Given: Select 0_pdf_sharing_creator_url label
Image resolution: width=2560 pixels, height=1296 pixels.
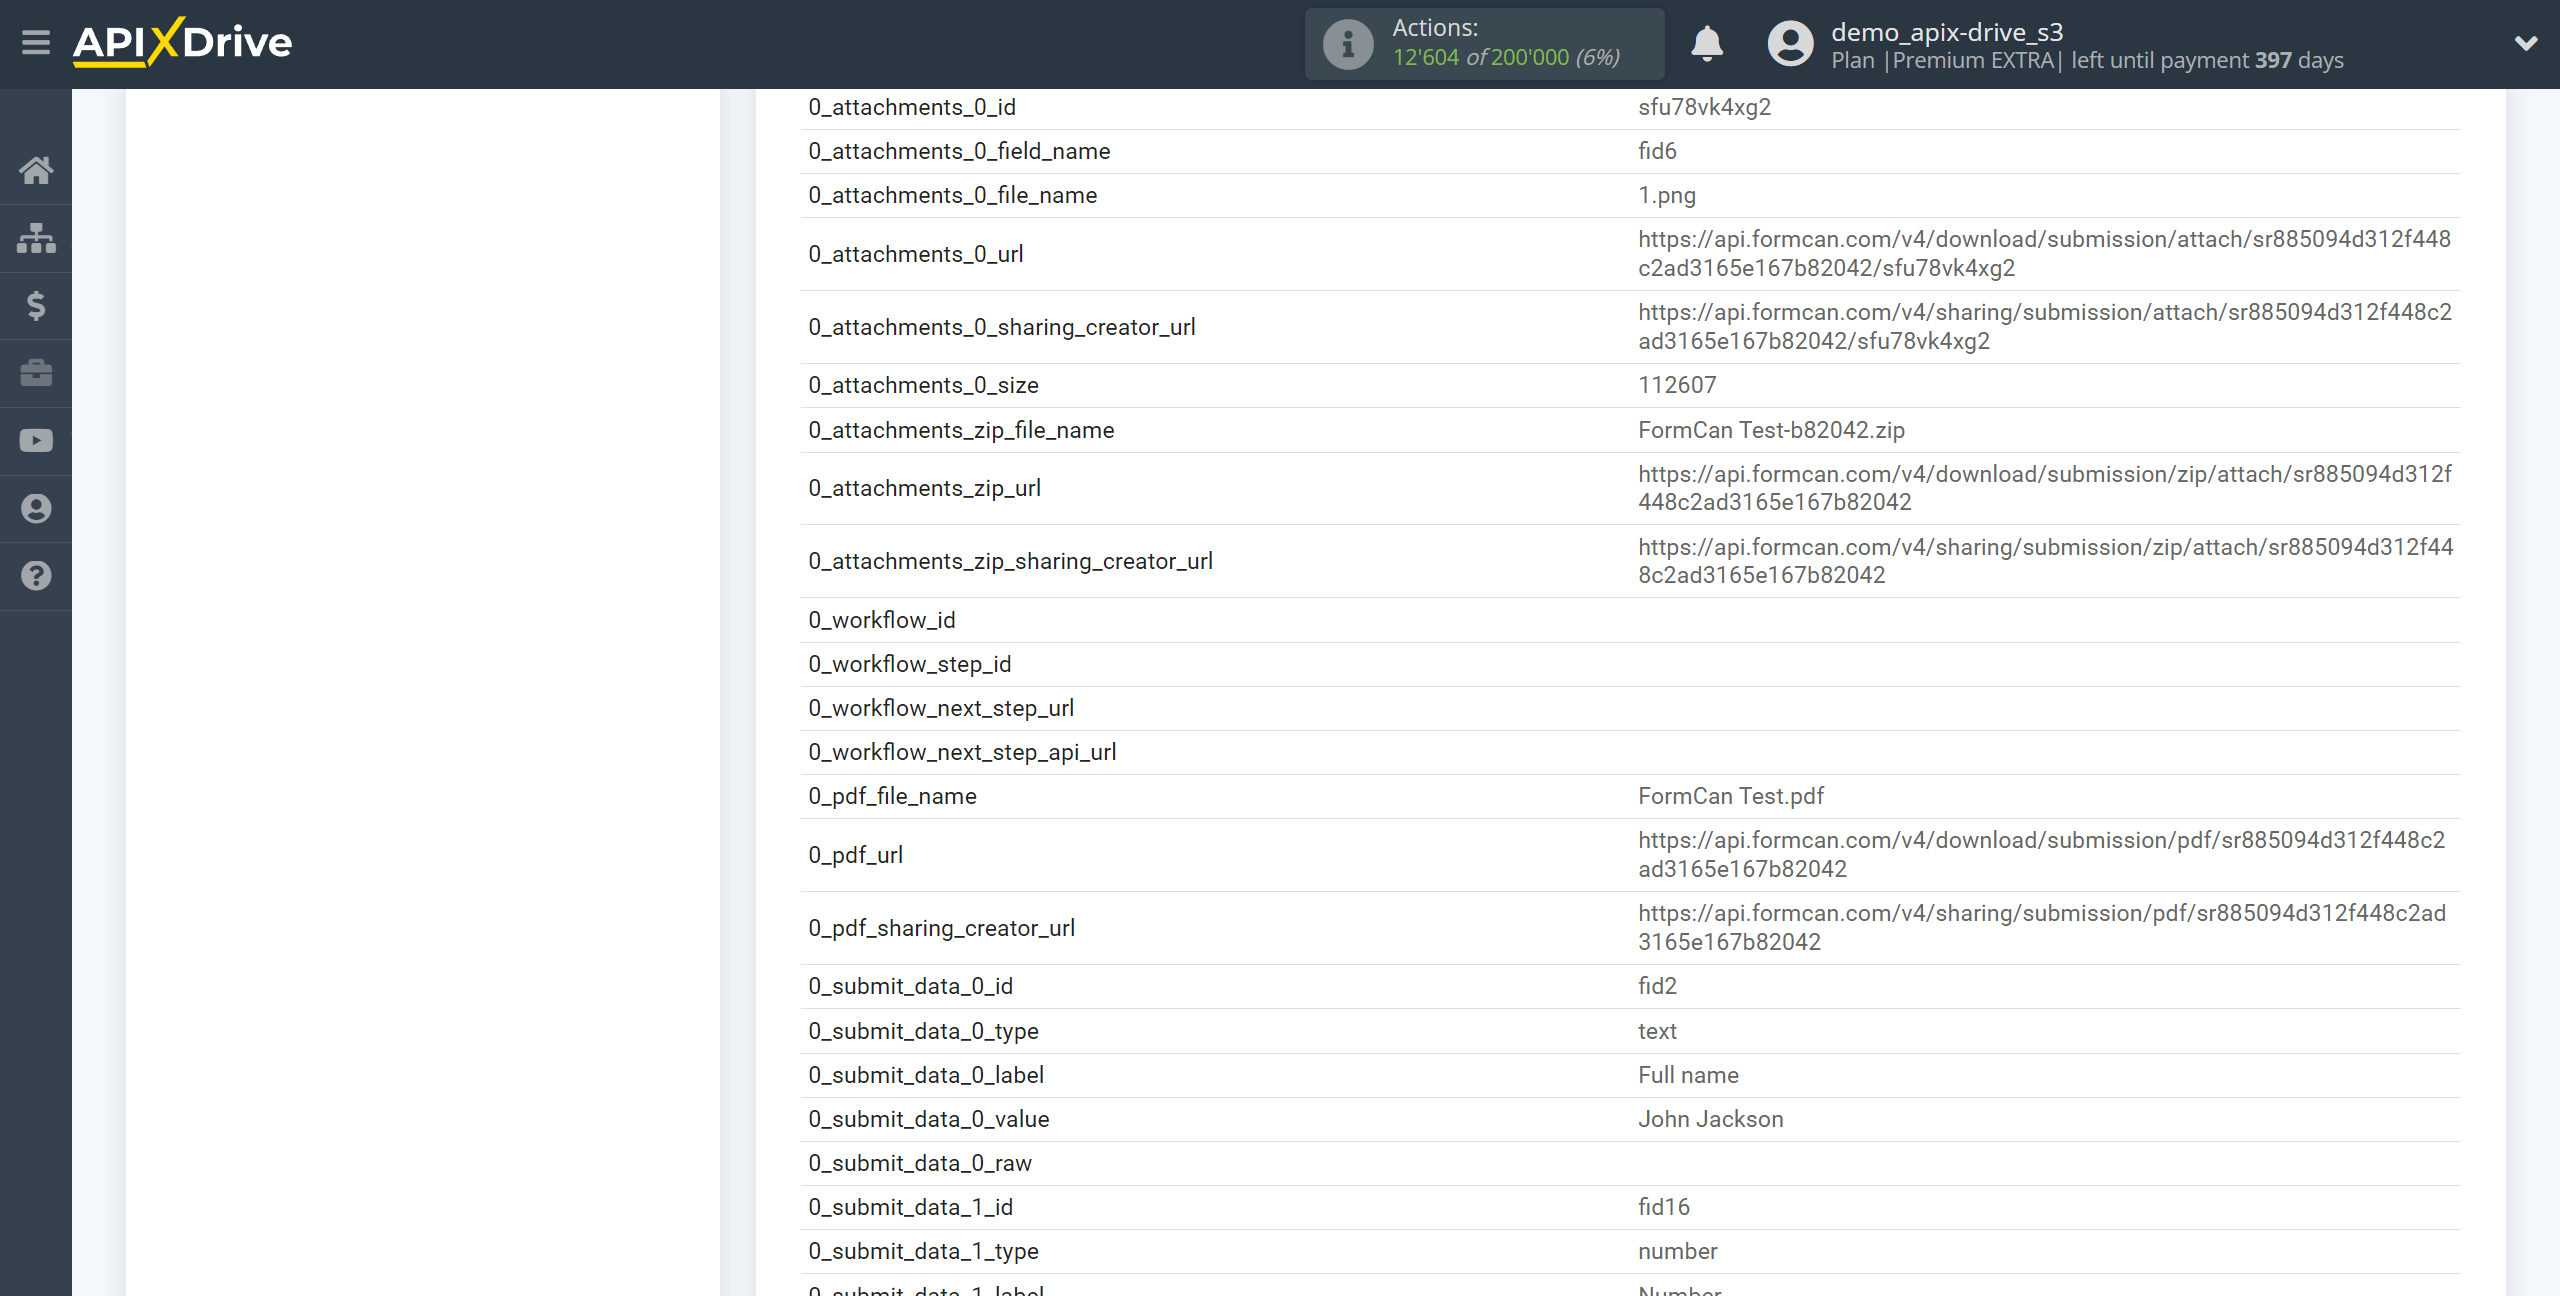Looking at the screenshot, I should click(x=941, y=929).
